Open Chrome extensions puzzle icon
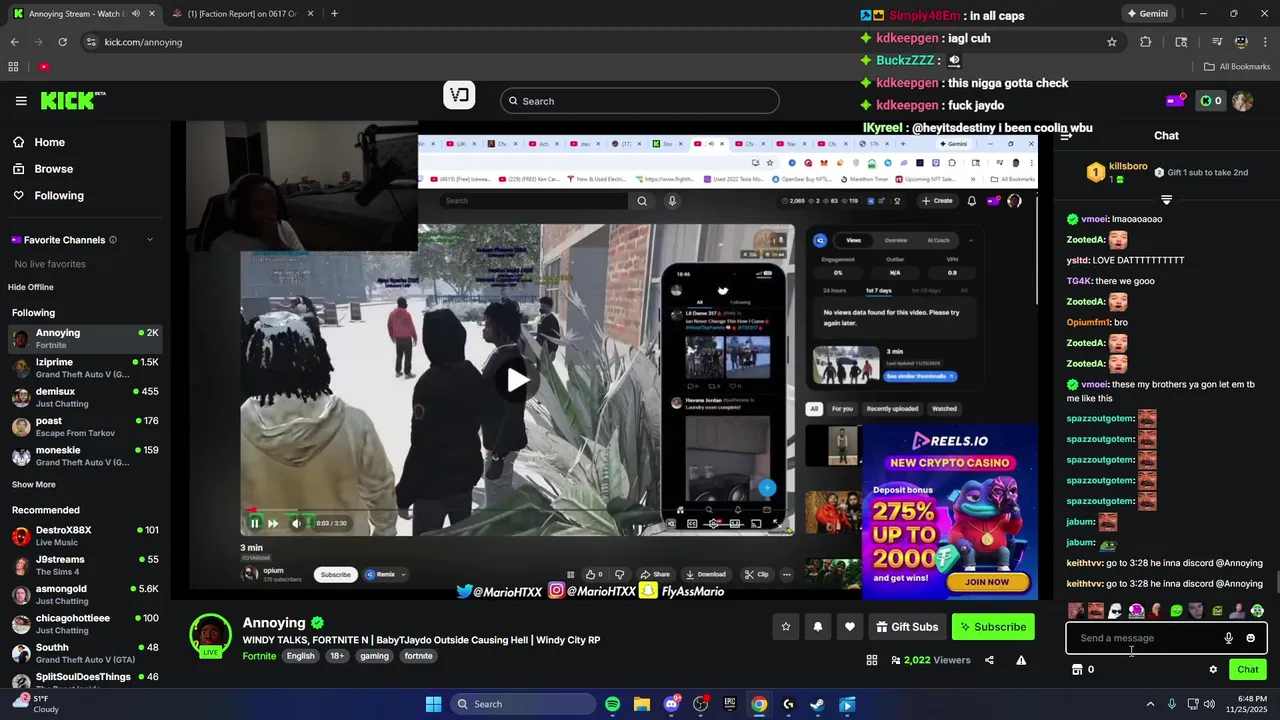The image size is (1280, 720). pos(1146,42)
